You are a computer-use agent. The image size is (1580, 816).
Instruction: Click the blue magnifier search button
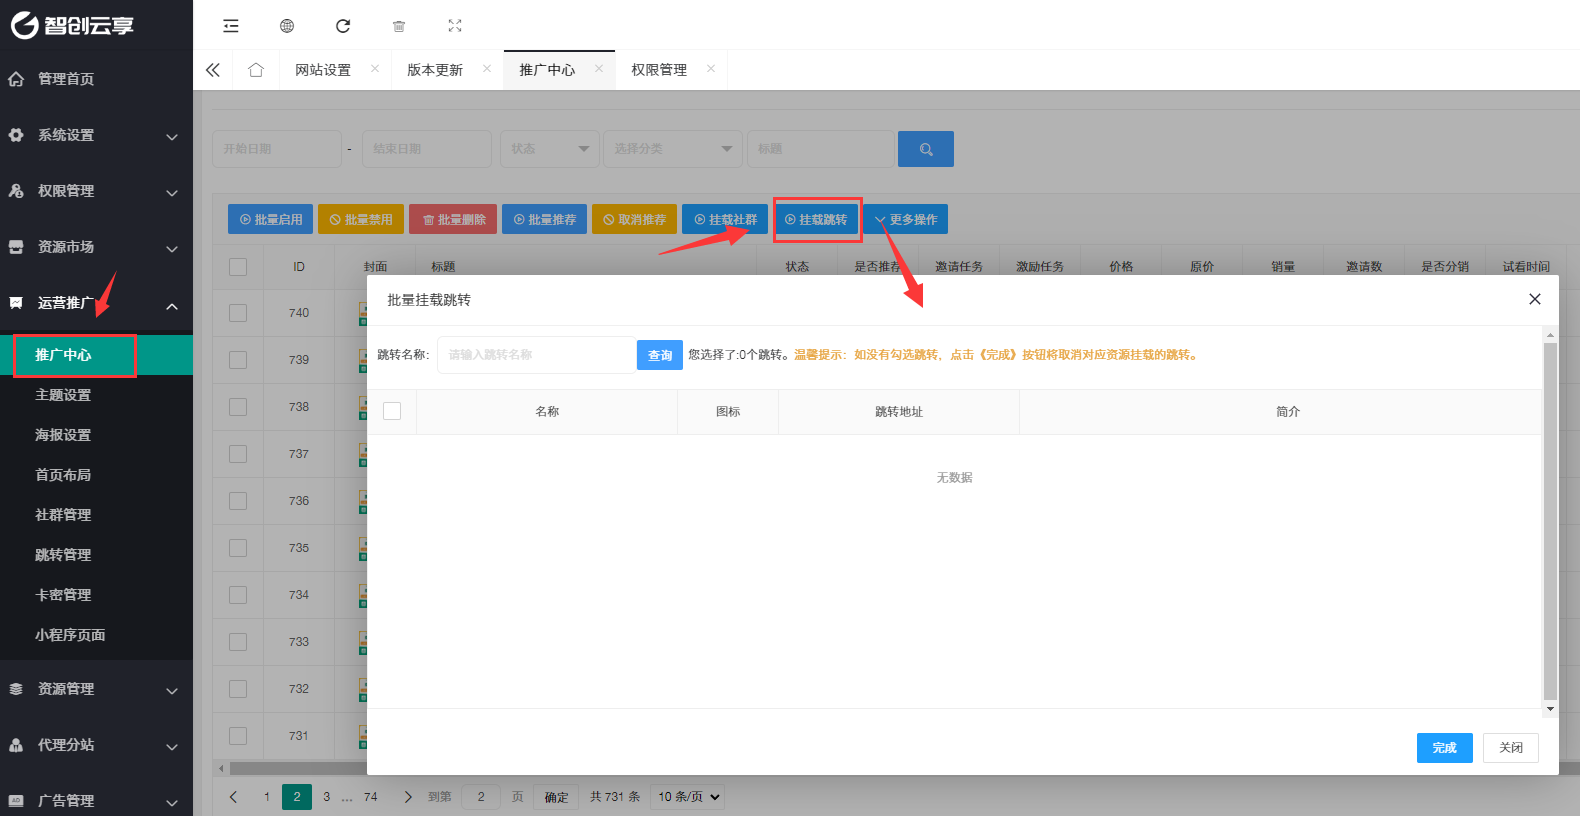(x=925, y=149)
